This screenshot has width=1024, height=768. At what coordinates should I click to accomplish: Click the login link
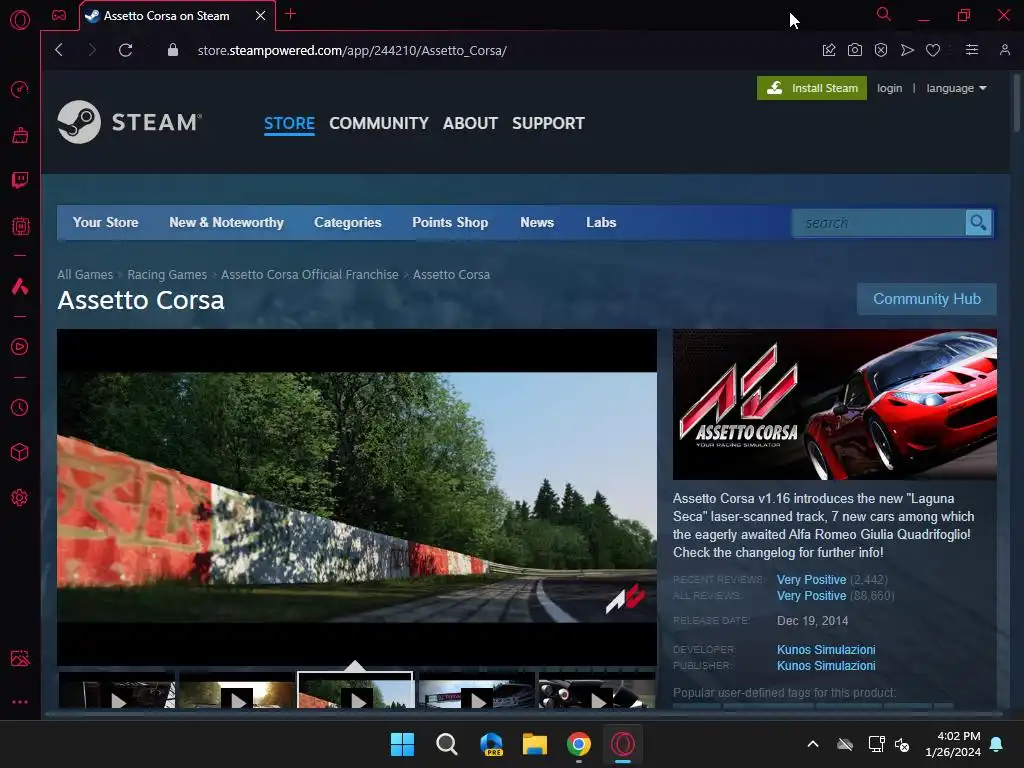tap(889, 88)
